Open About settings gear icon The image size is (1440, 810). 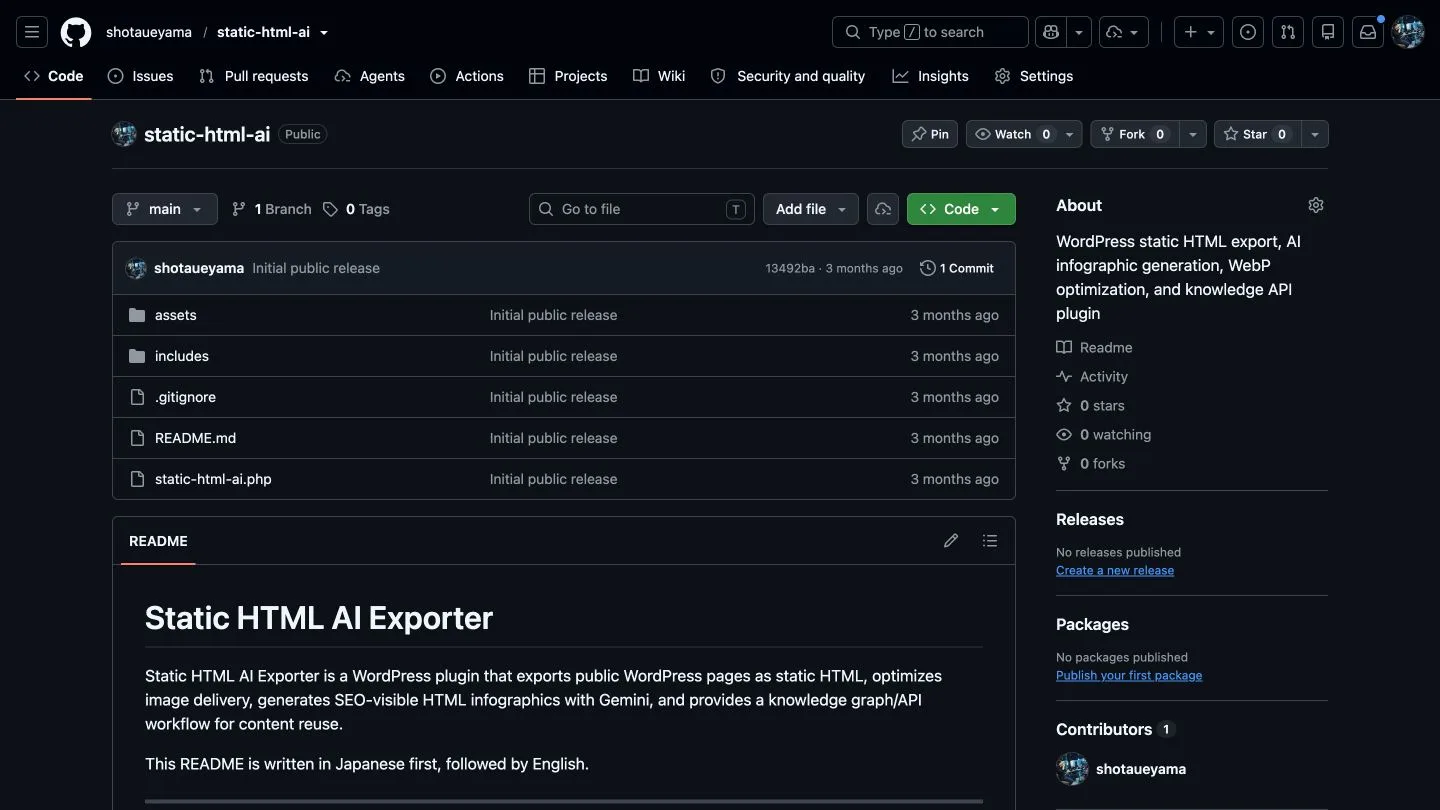pyautogui.click(x=1316, y=205)
